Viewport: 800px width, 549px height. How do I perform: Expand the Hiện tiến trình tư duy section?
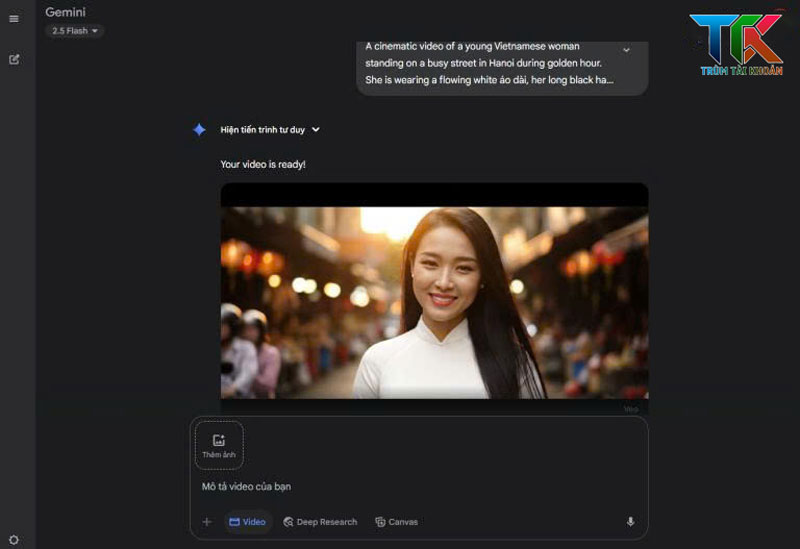(x=270, y=130)
